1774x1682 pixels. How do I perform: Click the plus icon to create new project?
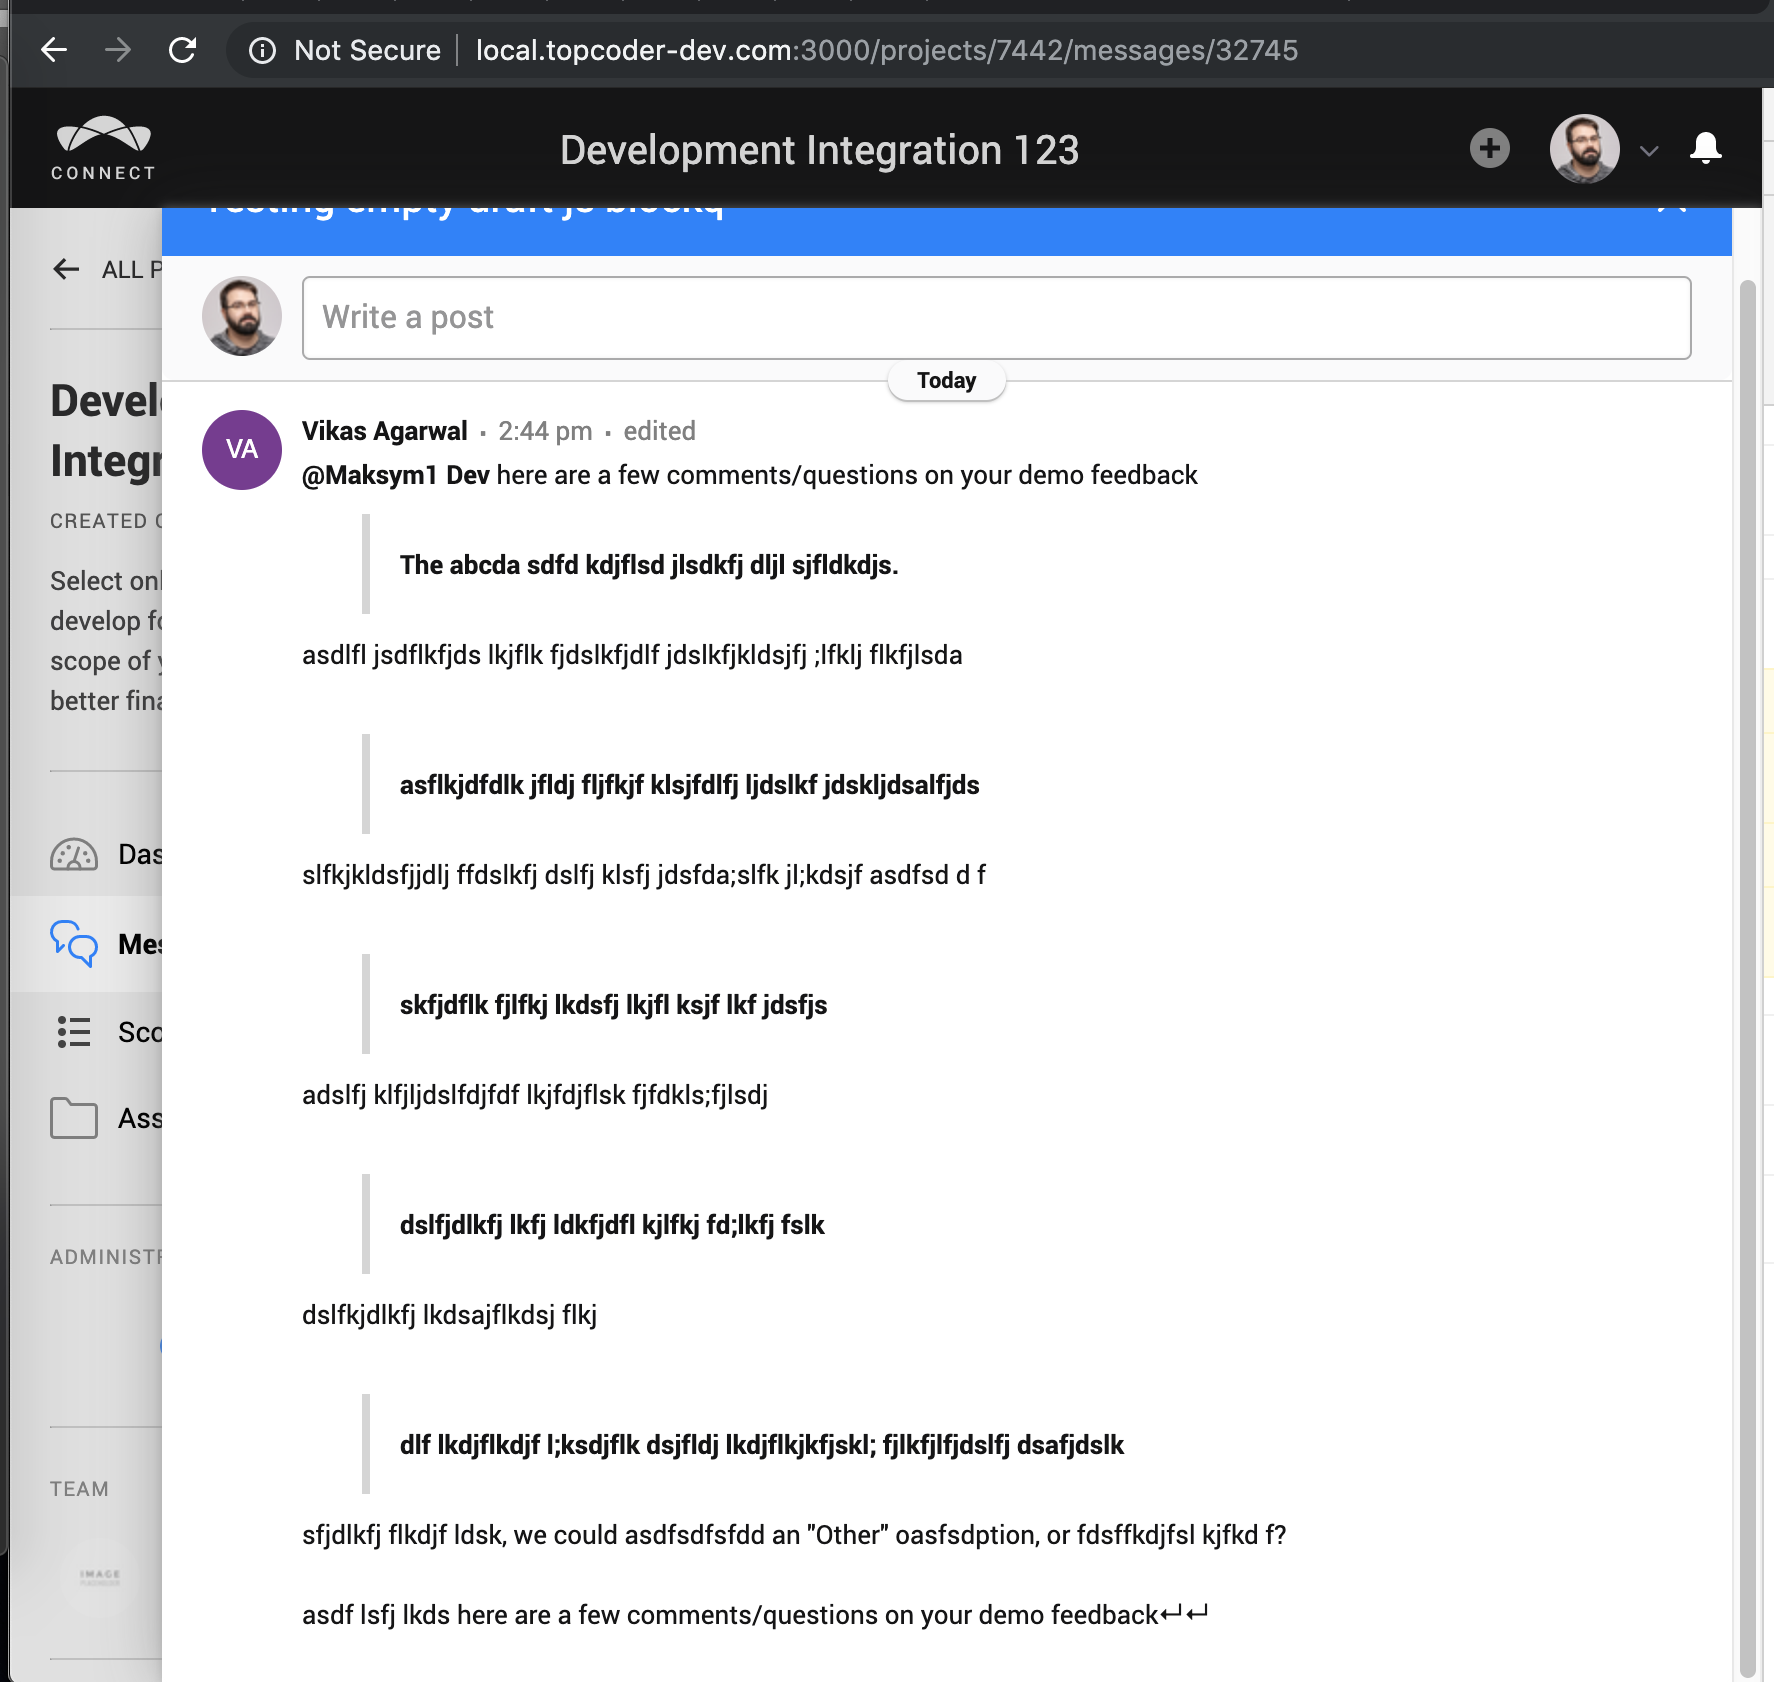1489,148
